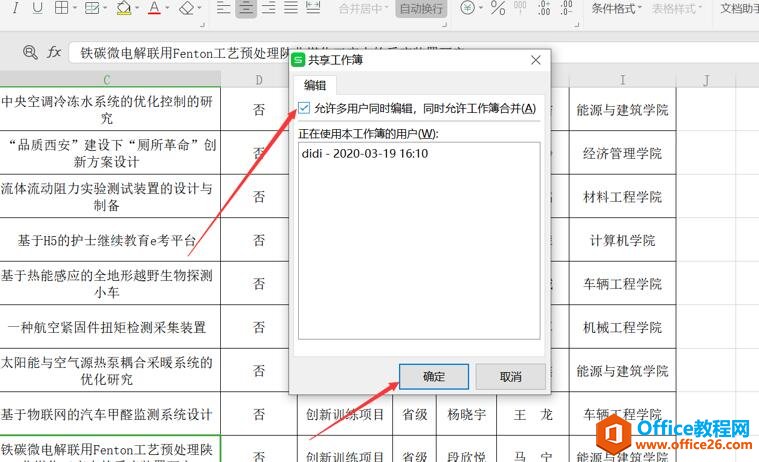759x462 pixels.
Task: Apply cell borders icon
Action: pos(61,8)
